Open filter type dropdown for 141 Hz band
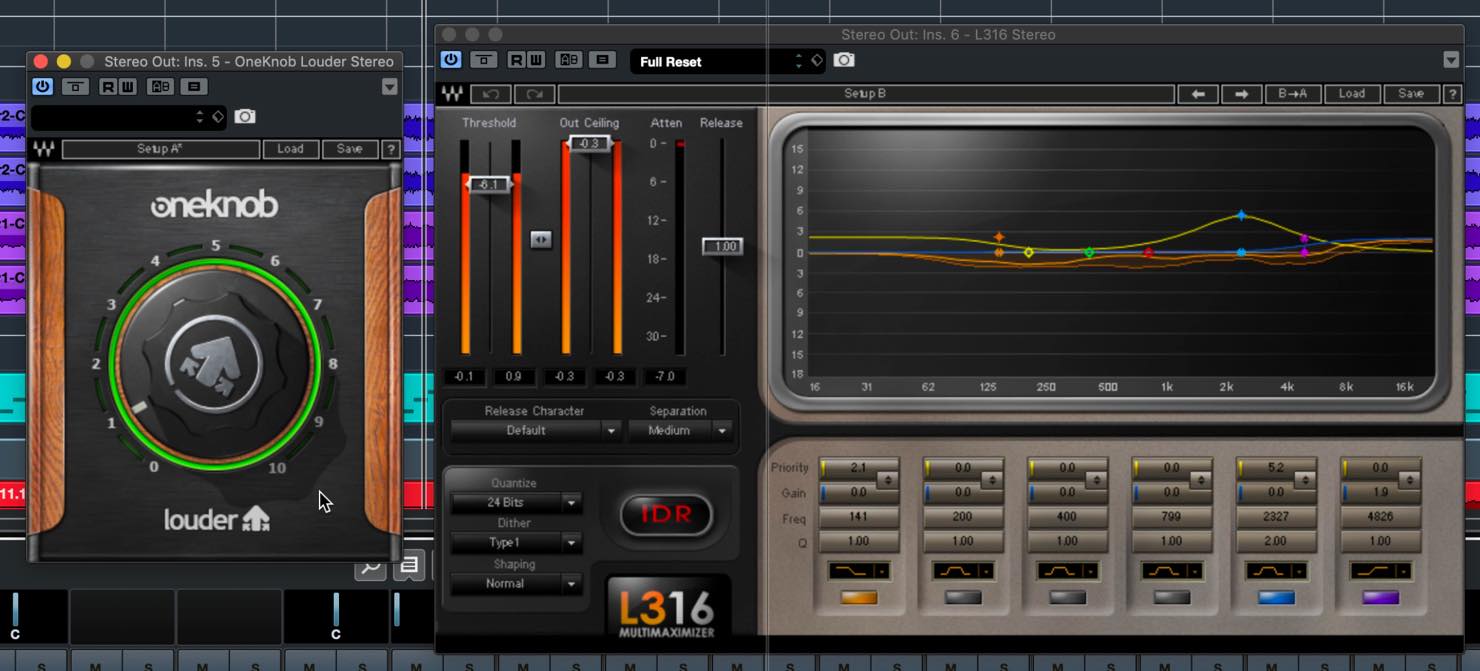 859,571
